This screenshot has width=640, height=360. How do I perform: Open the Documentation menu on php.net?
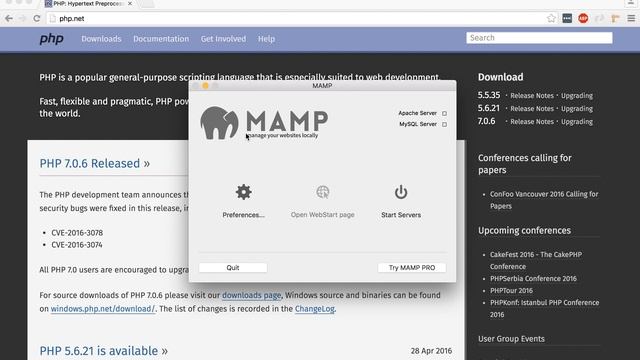(161, 39)
